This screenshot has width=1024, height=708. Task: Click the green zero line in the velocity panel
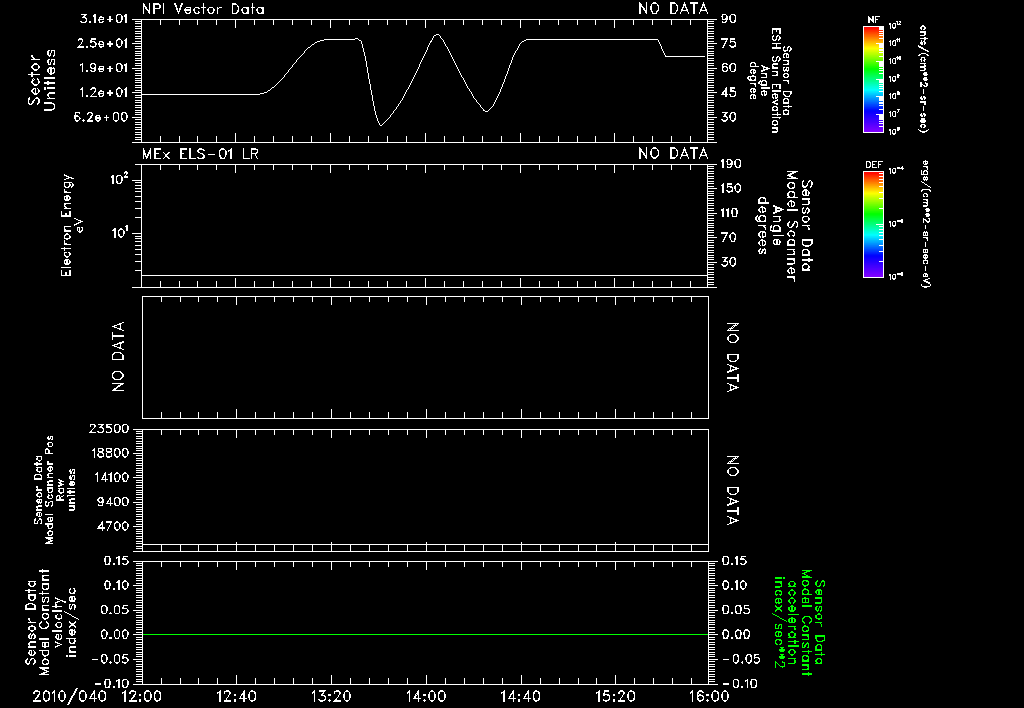tap(425, 634)
